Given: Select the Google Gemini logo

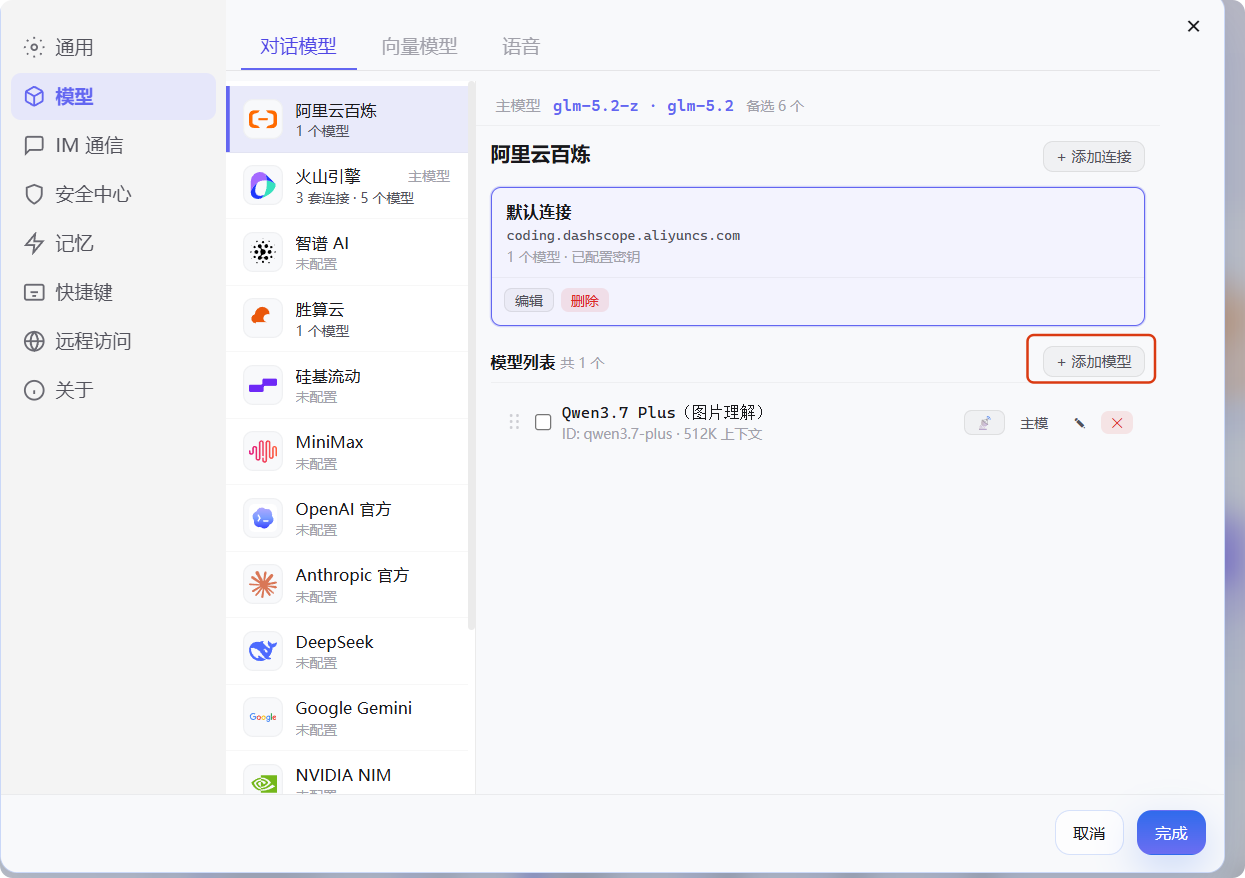Looking at the screenshot, I should (x=263, y=717).
